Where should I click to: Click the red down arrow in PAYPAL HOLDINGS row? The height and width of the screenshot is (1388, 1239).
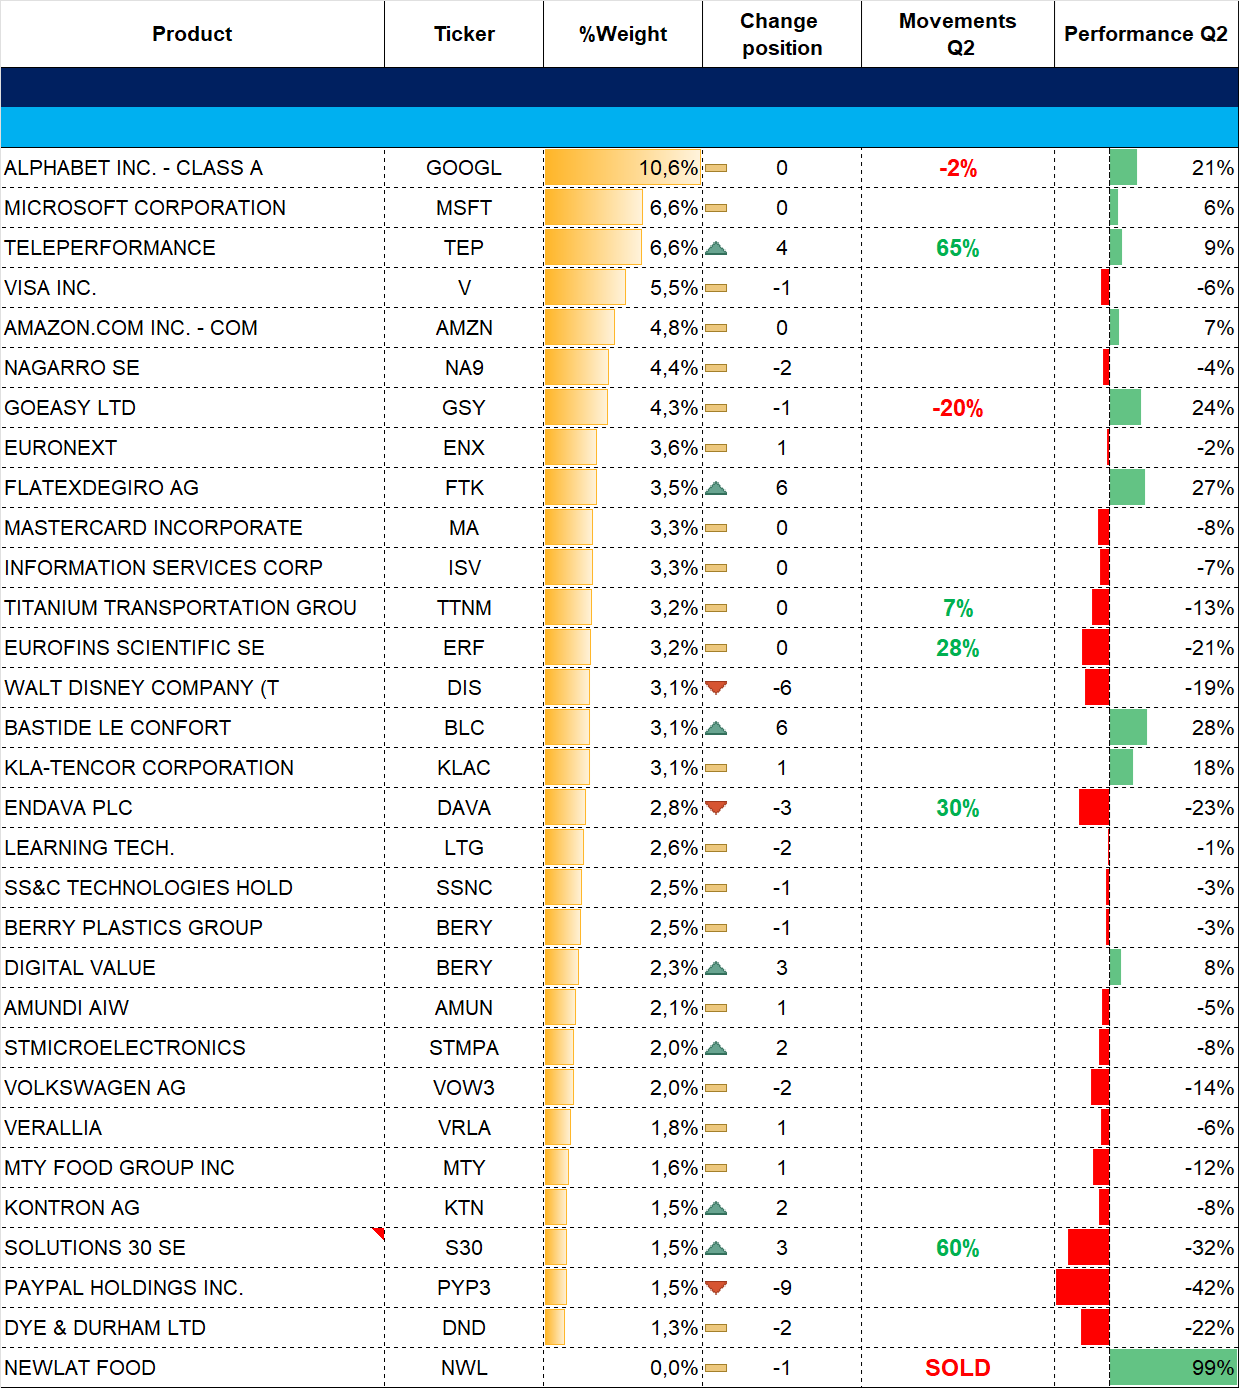[x=716, y=1288]
